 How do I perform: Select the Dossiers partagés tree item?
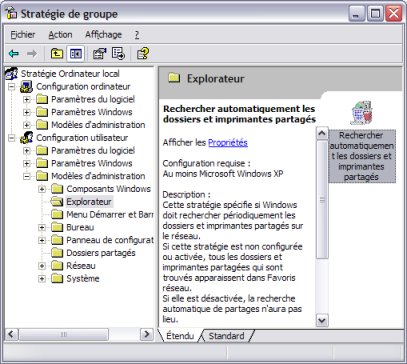coord(101,253)
